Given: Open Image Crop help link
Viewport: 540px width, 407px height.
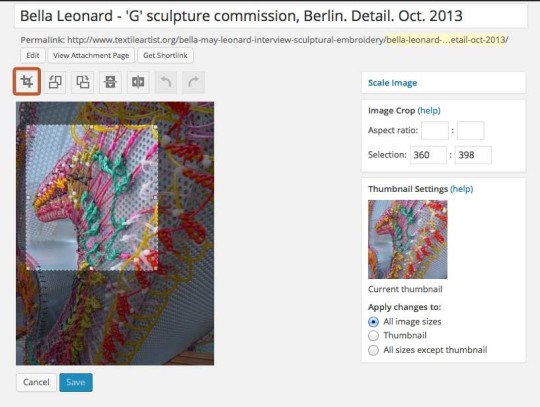Looking at the screenshot, I should click(x=429, y=111).
